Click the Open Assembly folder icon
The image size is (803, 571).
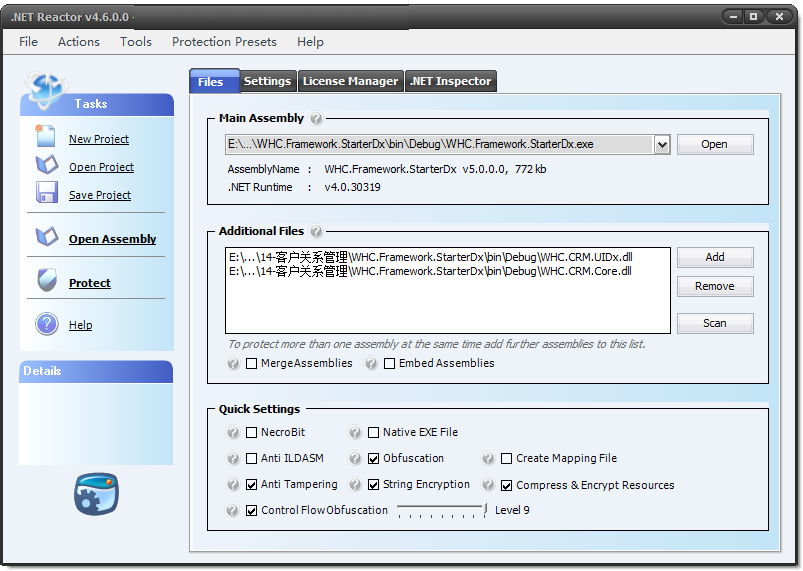click(47, 236)
